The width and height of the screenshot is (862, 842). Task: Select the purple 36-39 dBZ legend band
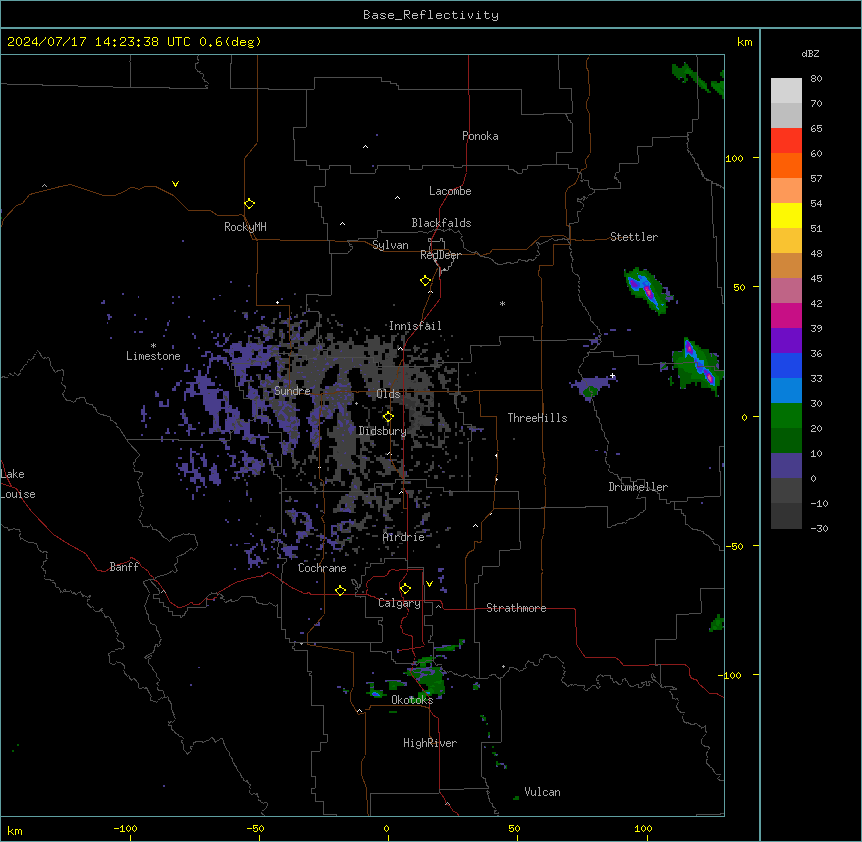pyautogui.click(x=786, y=341)
